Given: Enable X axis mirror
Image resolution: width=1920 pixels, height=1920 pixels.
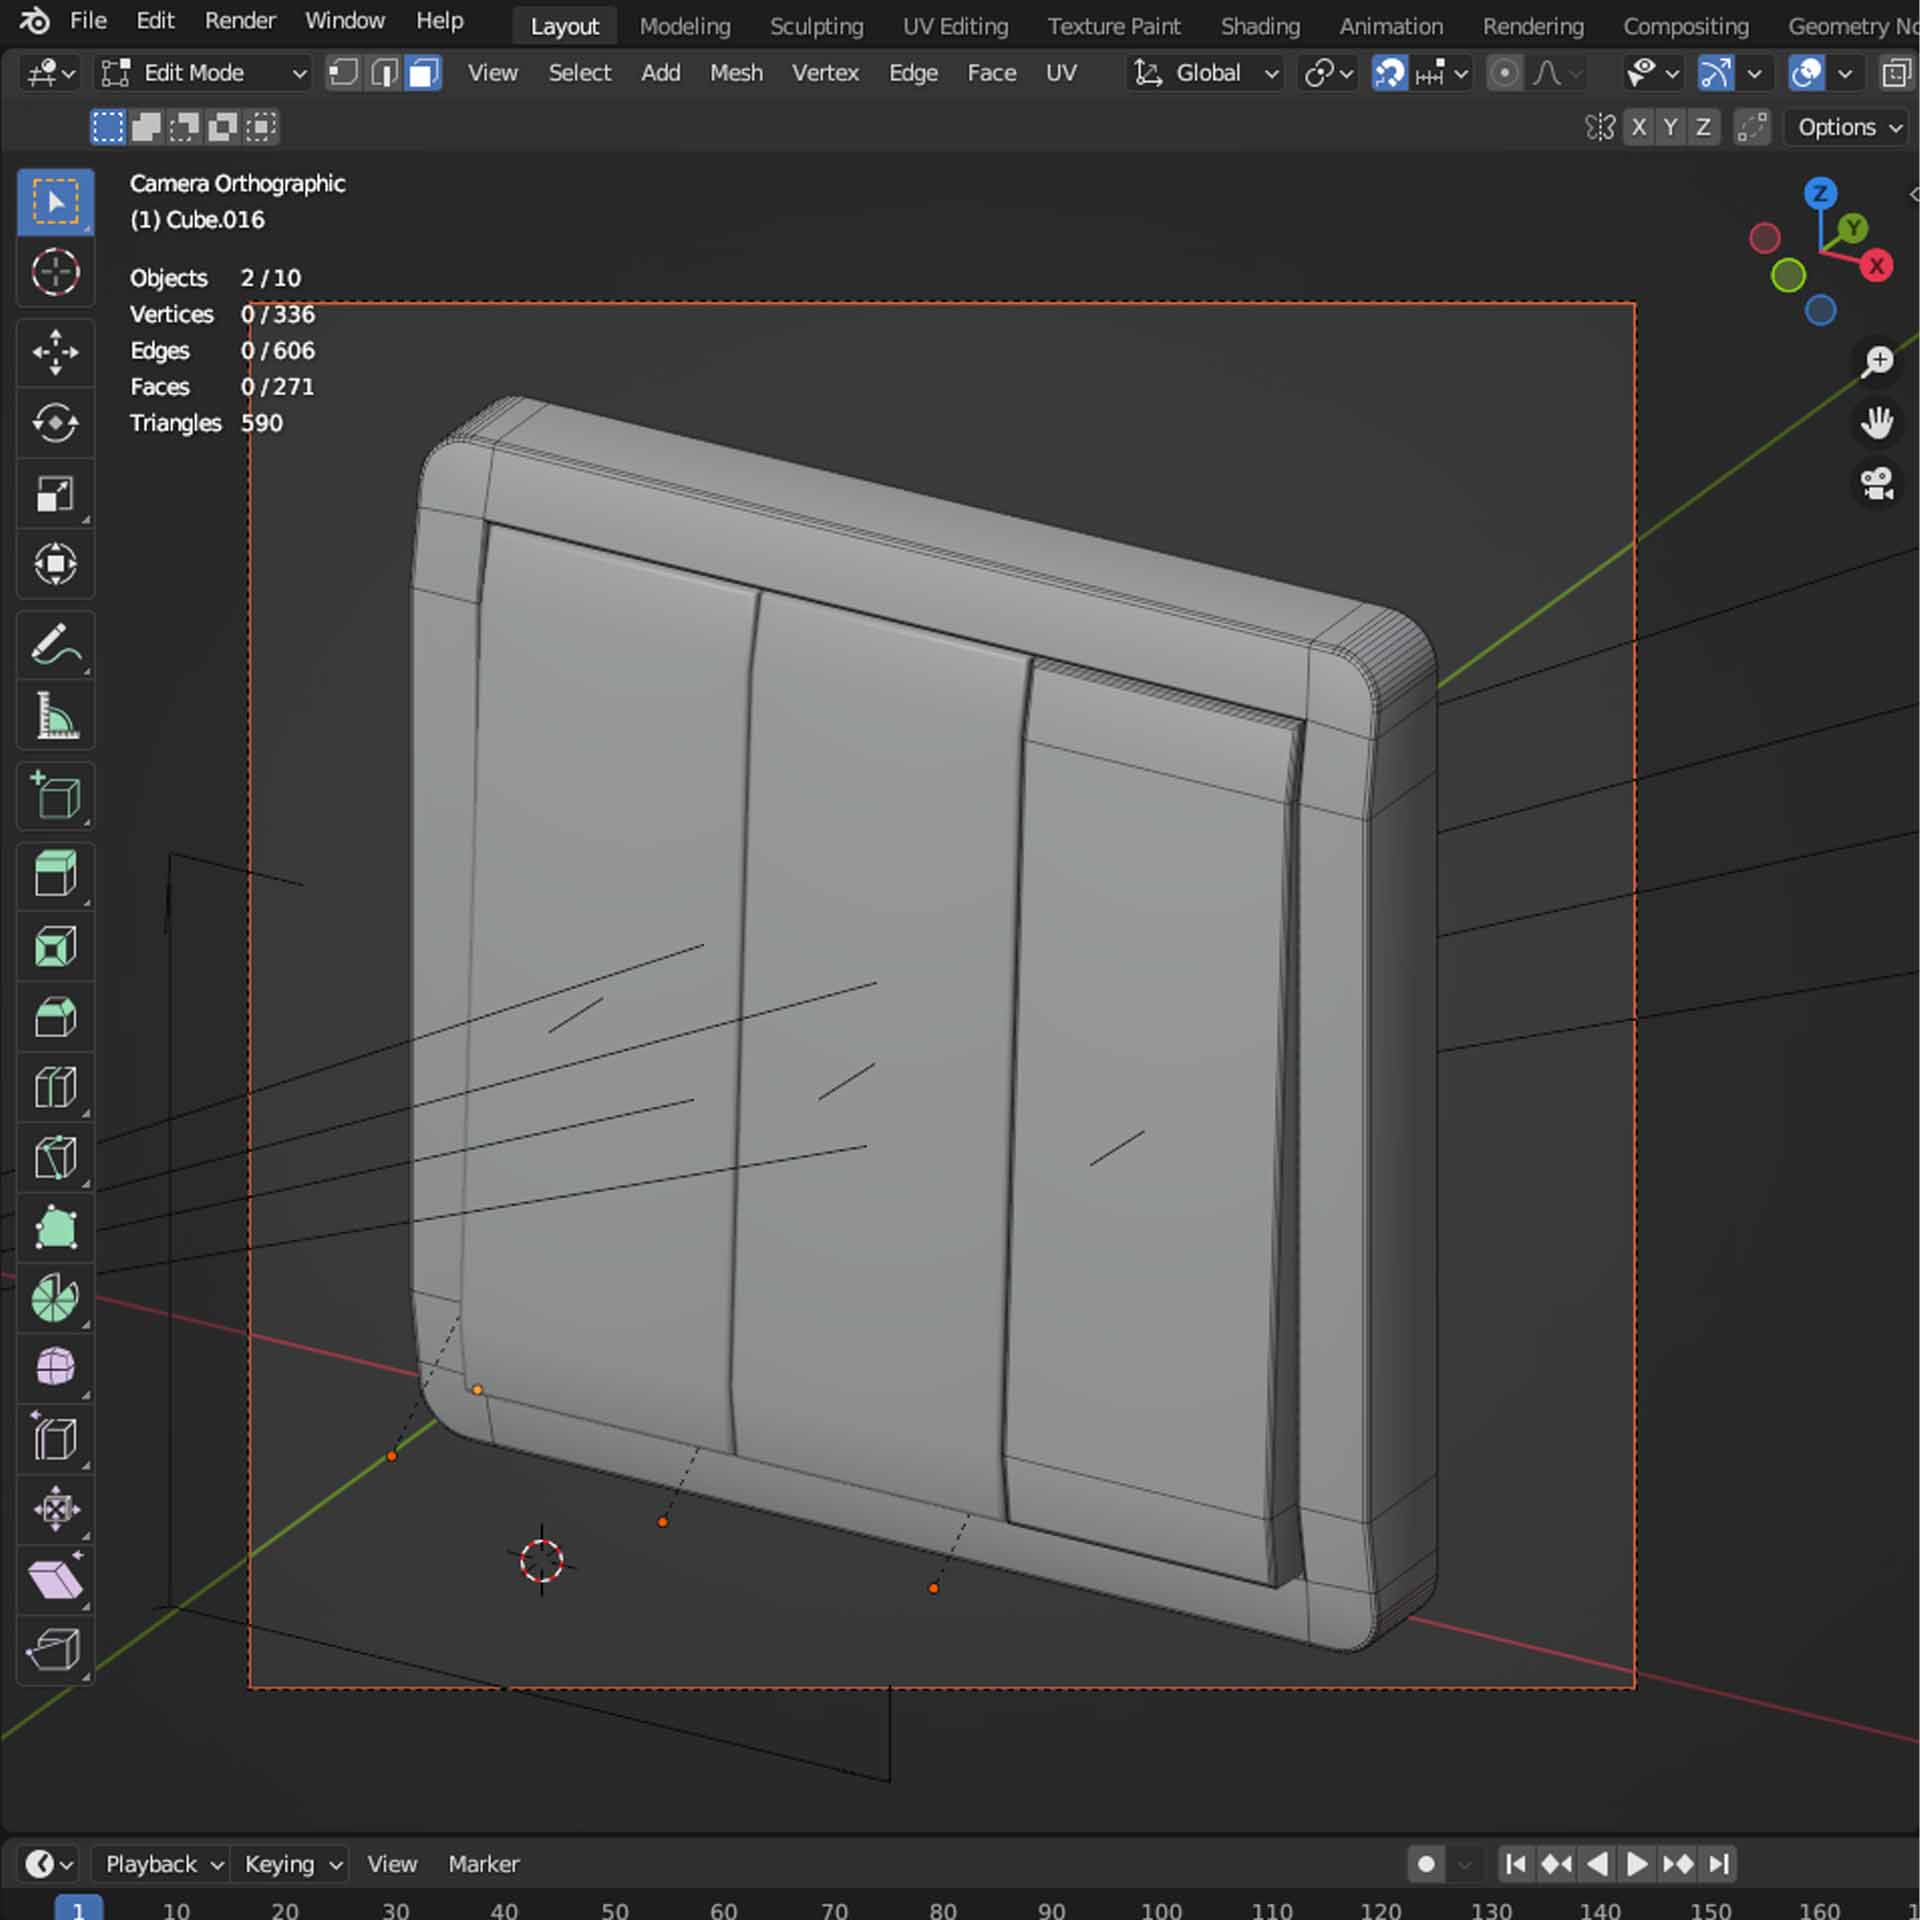Looking at the screenshot, I should click(1638, 127).
